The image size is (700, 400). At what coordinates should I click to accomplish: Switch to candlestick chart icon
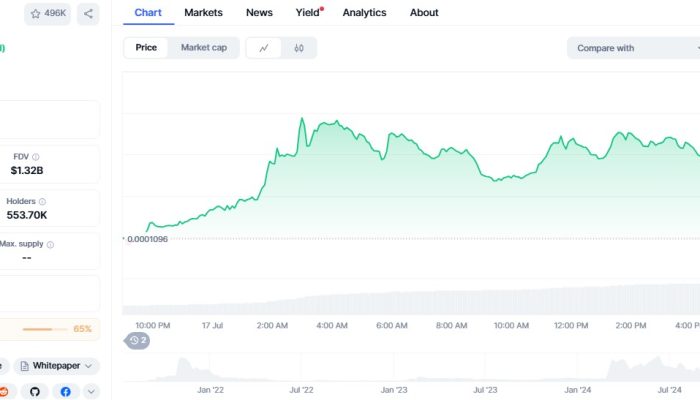(299, 48)
